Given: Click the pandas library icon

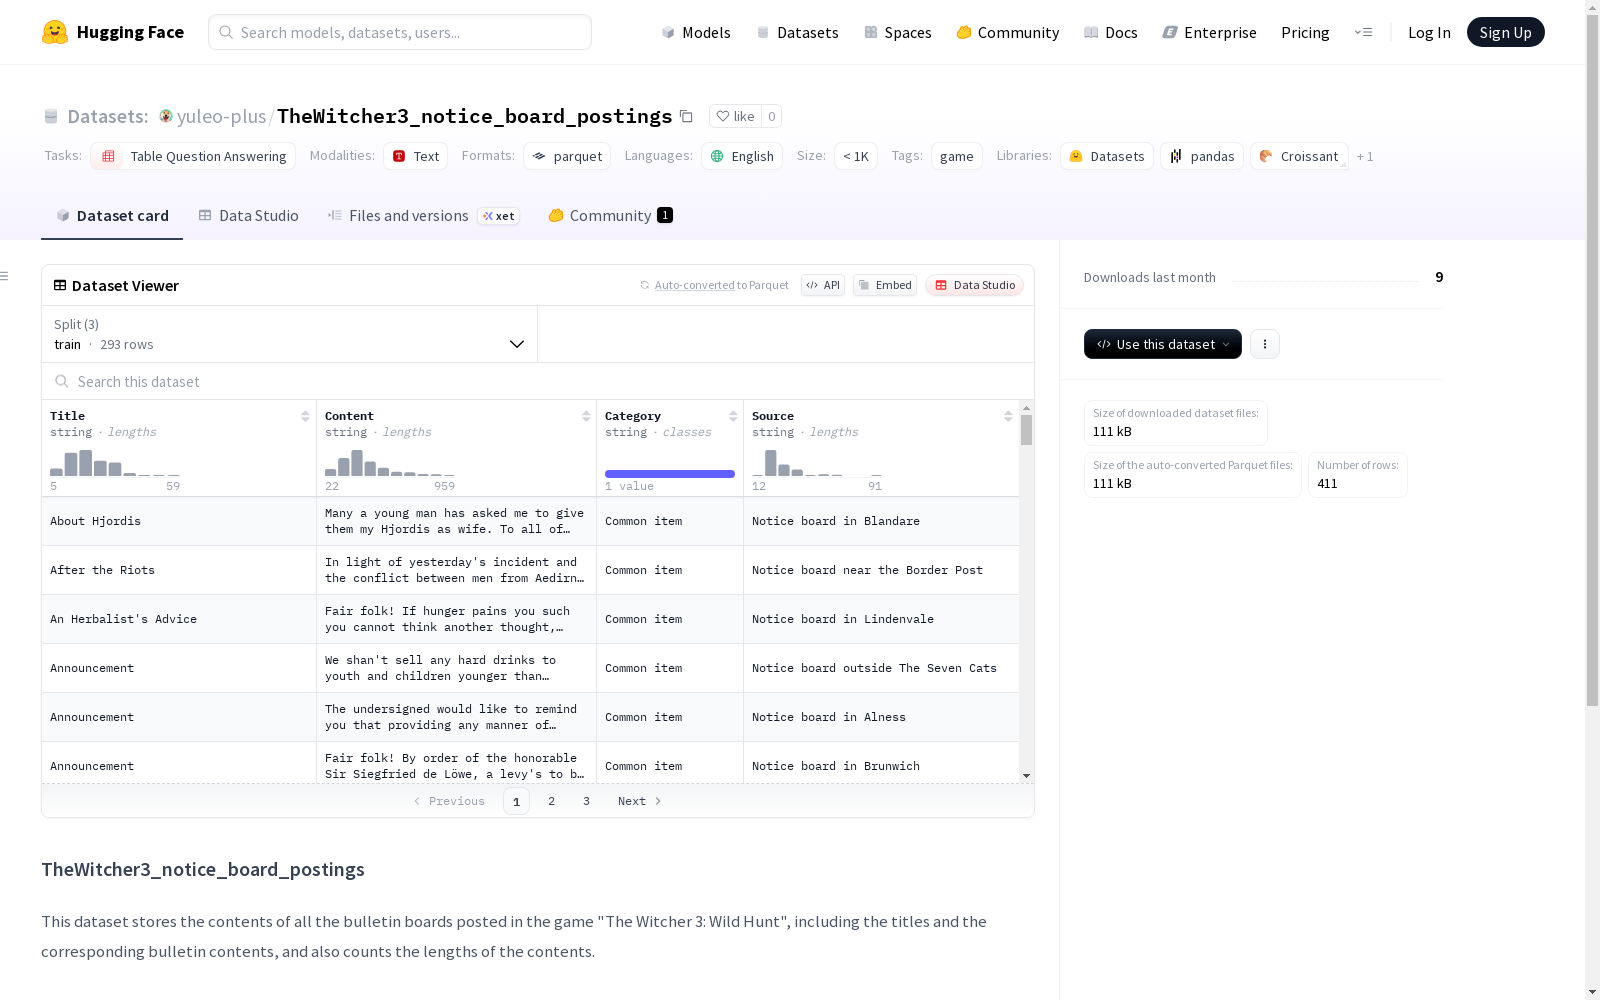Looking at the screenshot, I should [x=1176, y=156].
